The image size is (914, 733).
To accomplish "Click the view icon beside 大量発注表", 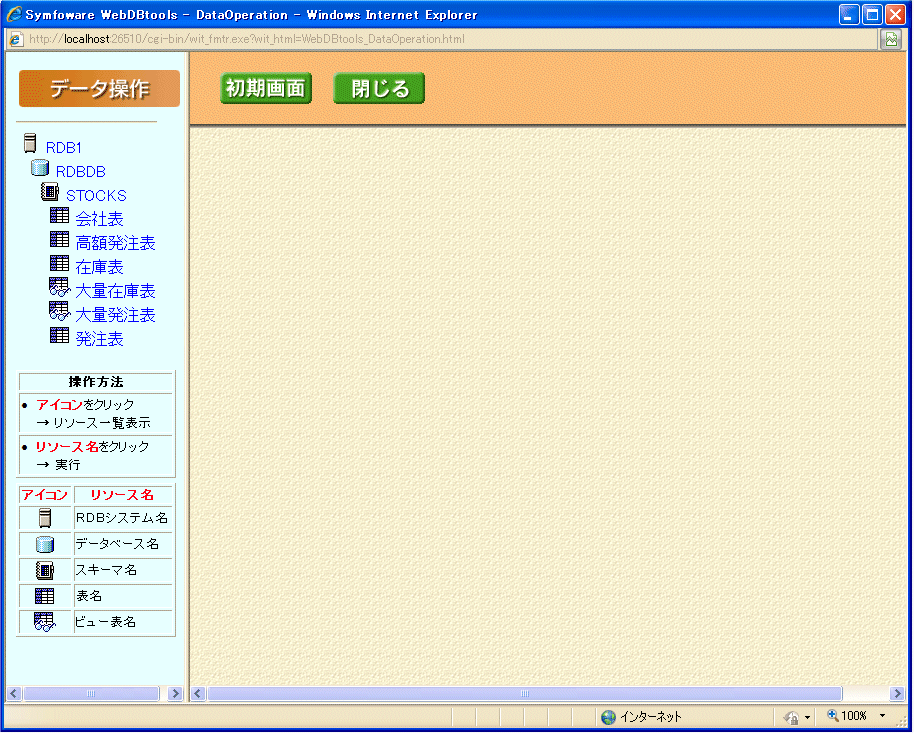I will click(60, 312).
